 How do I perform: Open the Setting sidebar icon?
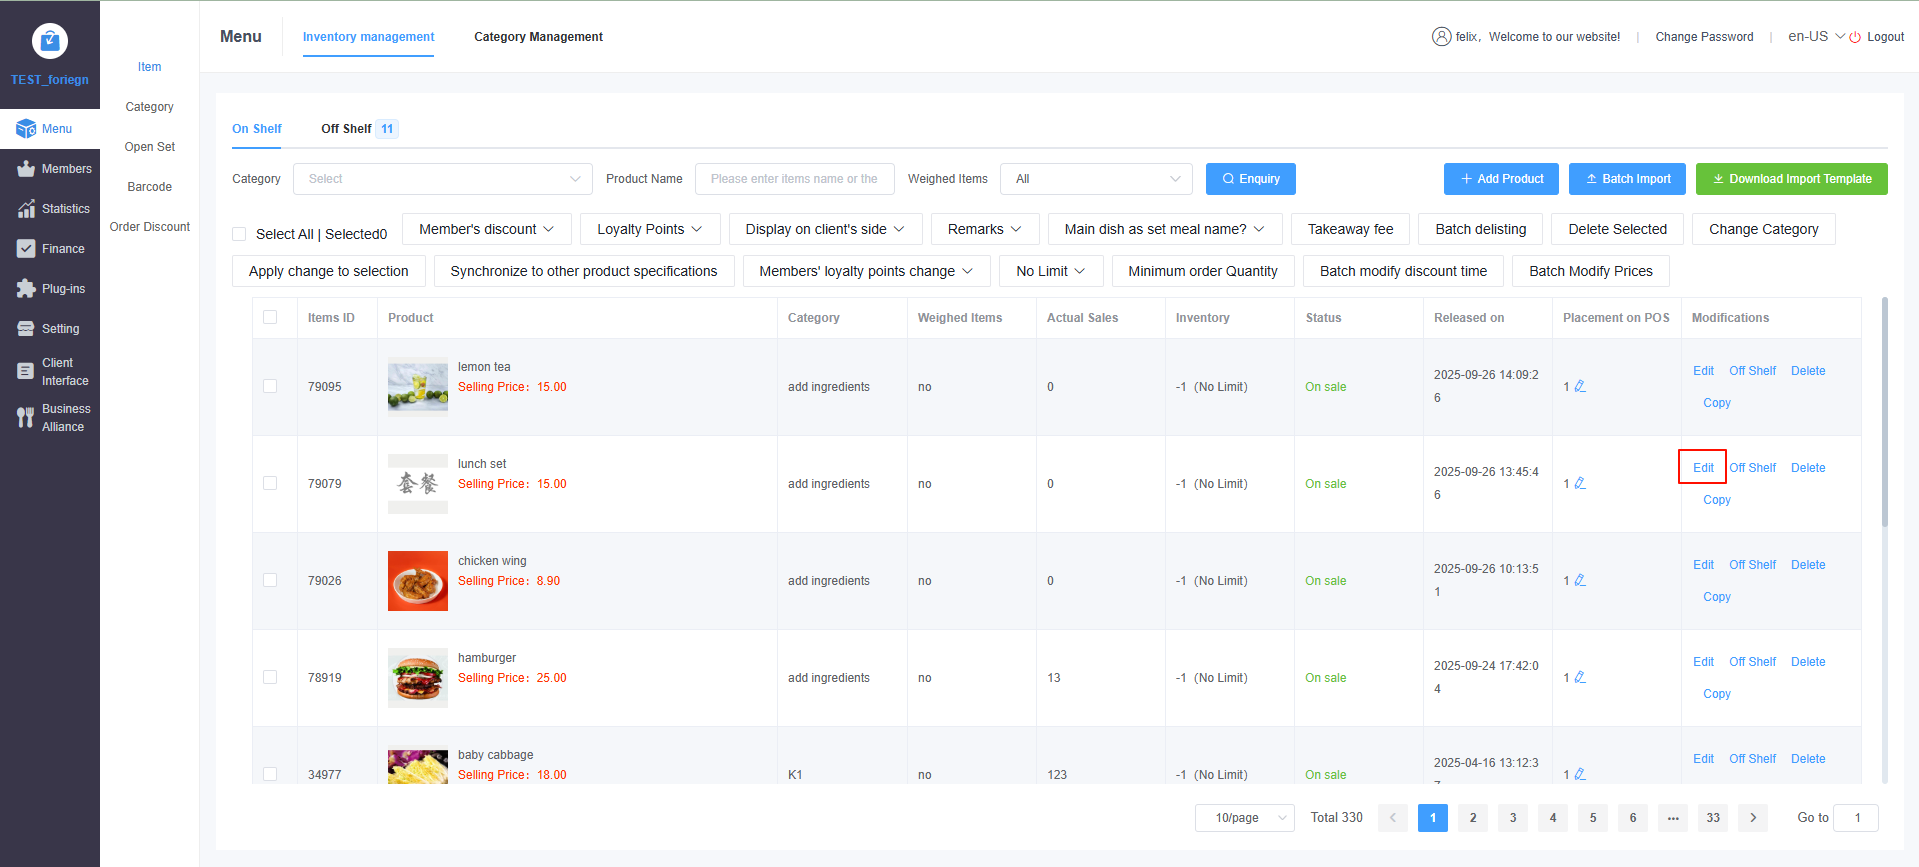pyautogui.click(x=26, y=329)
